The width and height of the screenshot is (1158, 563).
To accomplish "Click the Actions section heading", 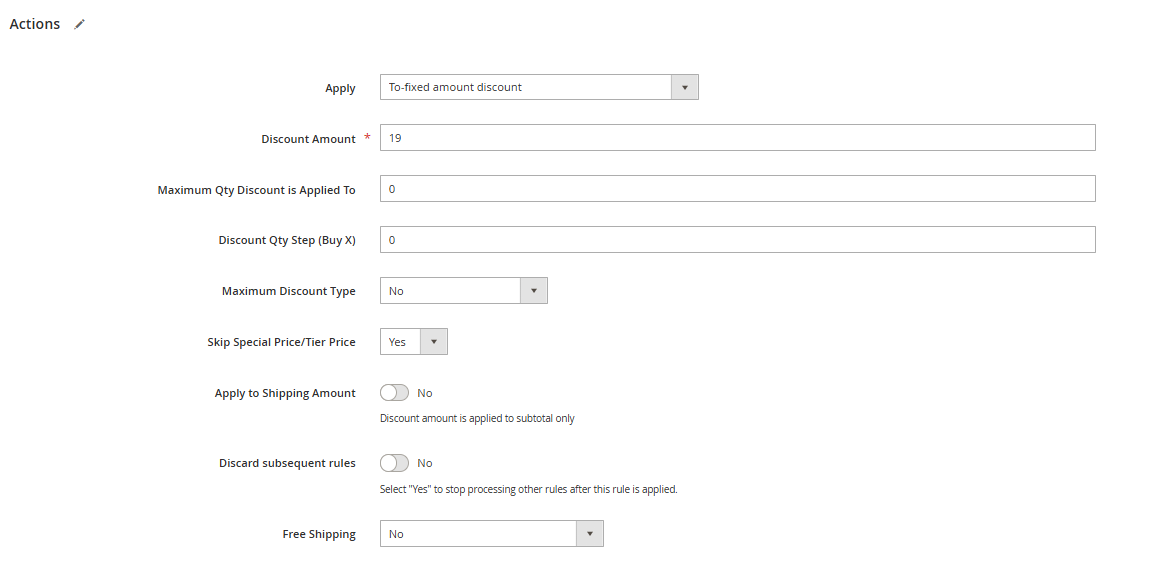I will 35,24.
